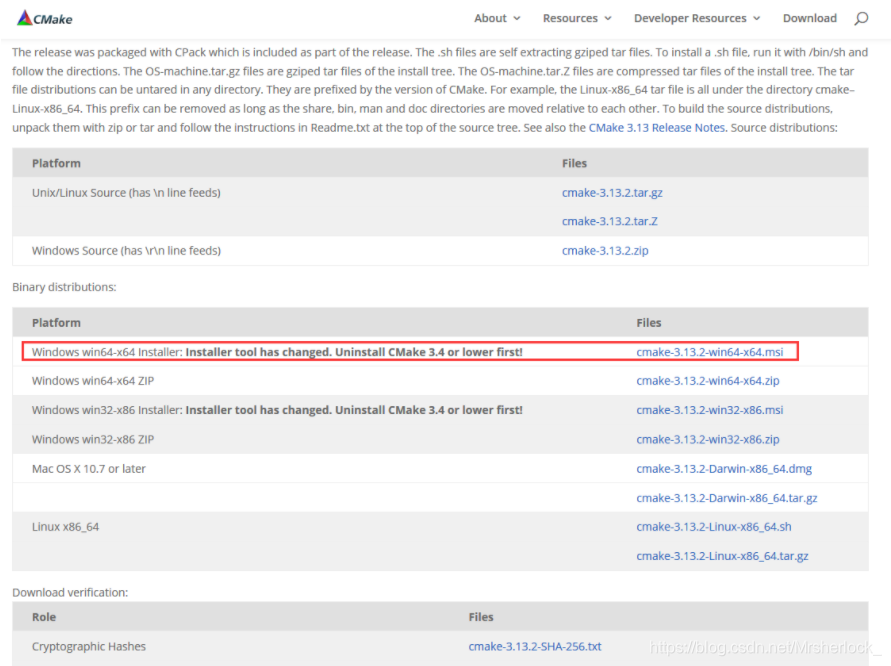Image resolution: width=891 pixels, height=666 pixels.
Task: Download cmake-3.13.2-Darwin-x86_64.tar.gz archive
Action: point(726,498)
